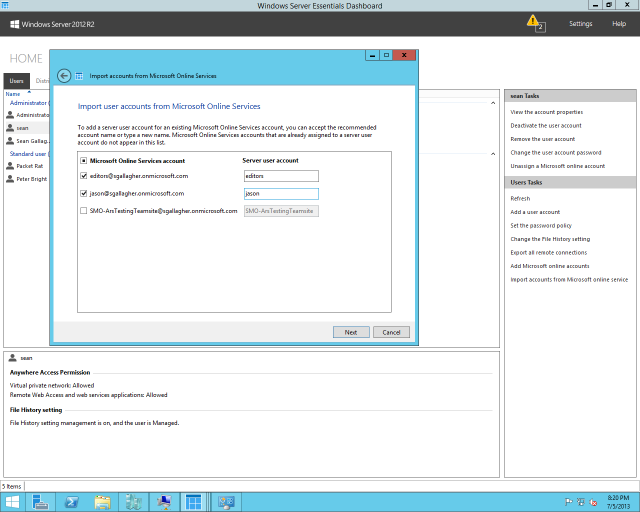Click Deactivate the user account
The image size is (640, 512).
[x=546, y=125]
